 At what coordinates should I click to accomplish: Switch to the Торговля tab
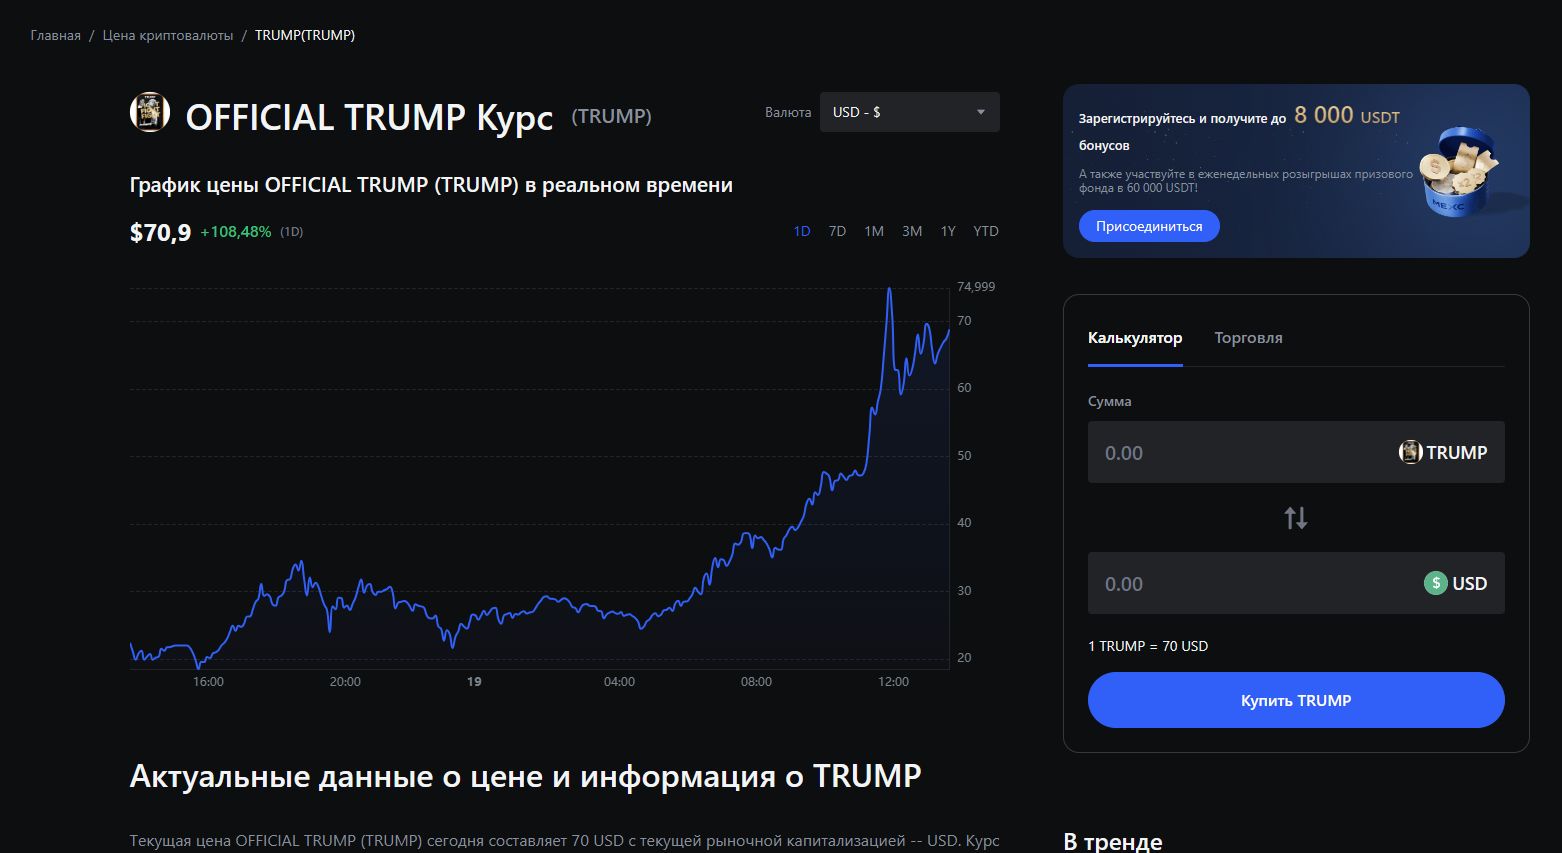1248,338
